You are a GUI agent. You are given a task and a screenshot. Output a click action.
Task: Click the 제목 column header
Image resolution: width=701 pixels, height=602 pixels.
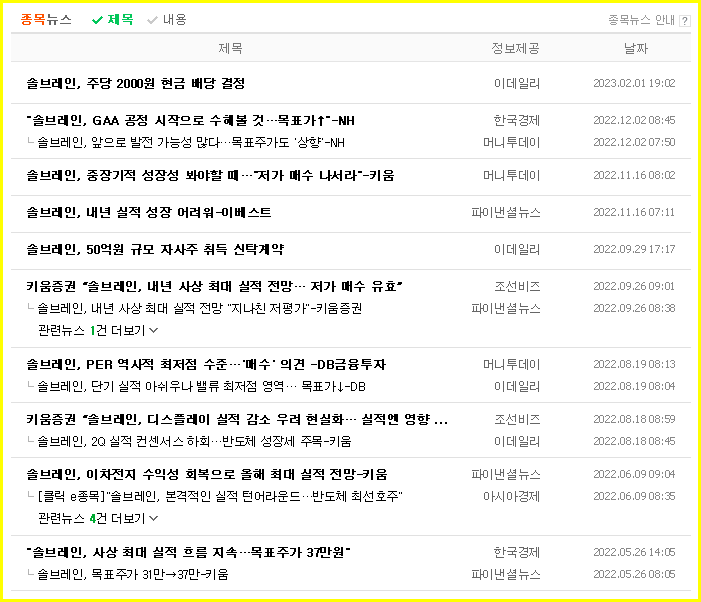[230, 48]
